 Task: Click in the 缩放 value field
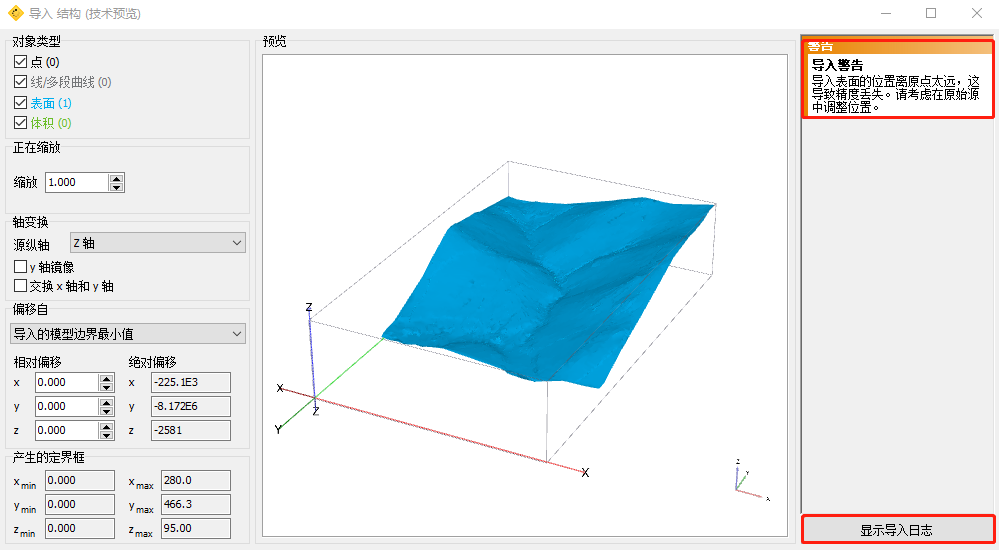[76, 182]
